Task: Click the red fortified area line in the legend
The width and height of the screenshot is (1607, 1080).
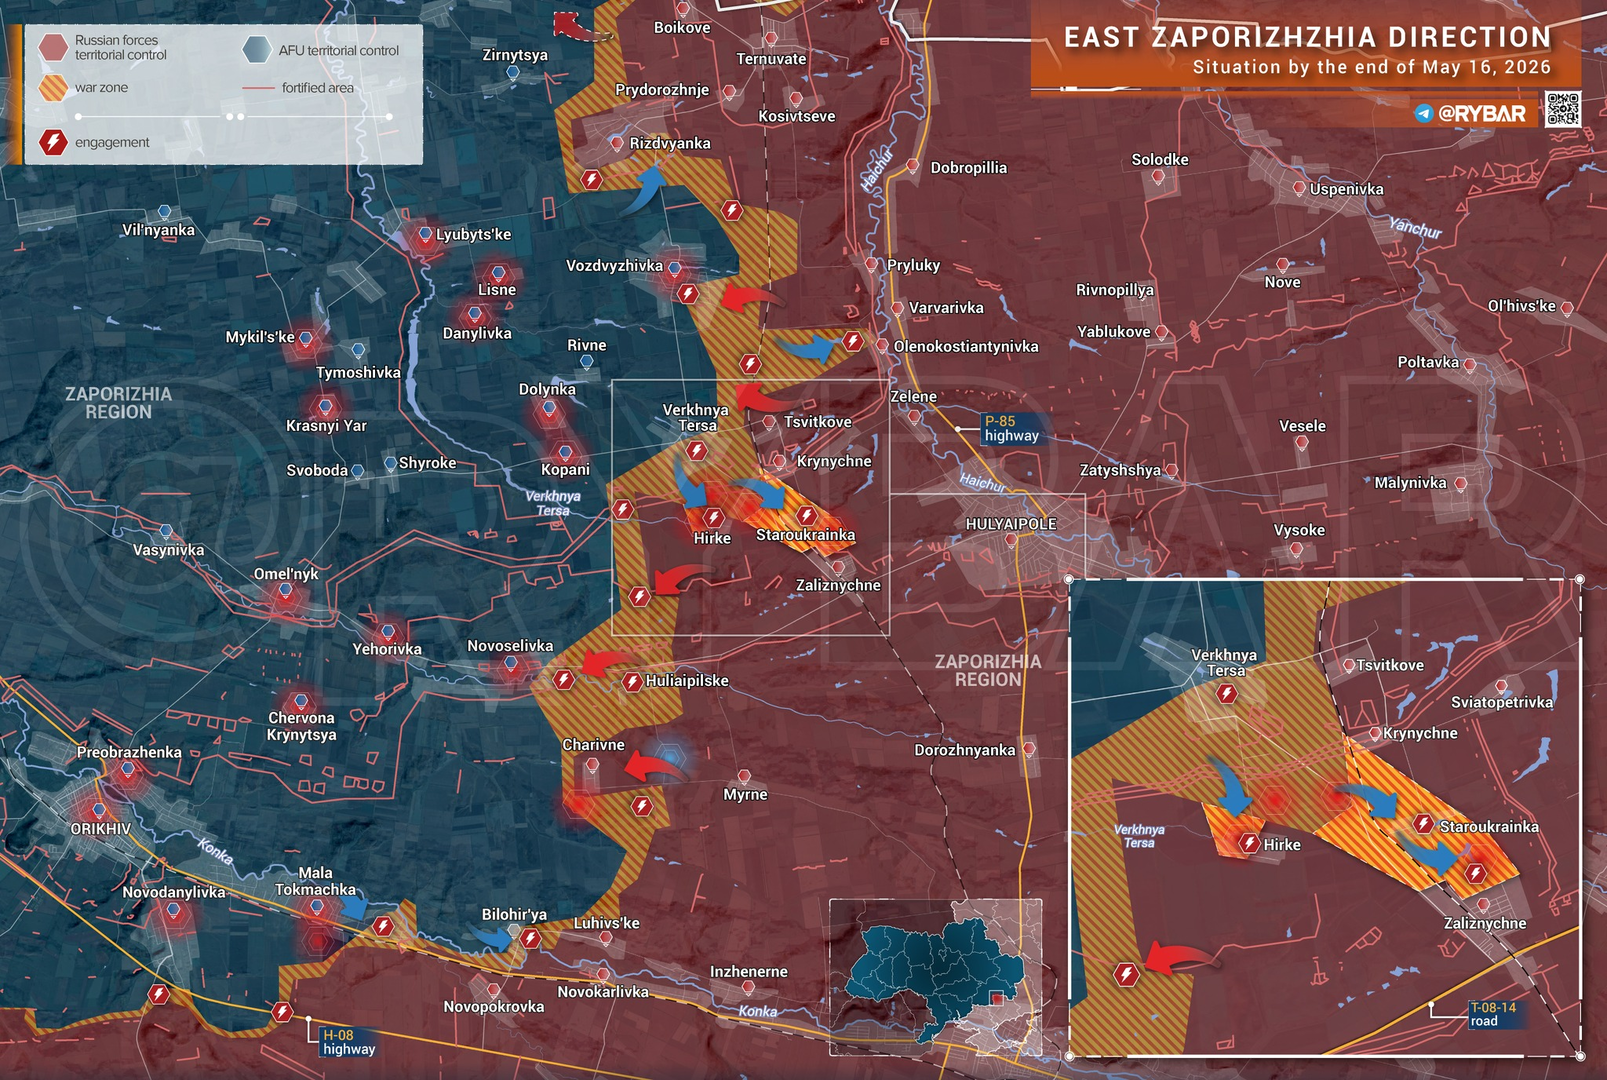Action: click(258, 88)
